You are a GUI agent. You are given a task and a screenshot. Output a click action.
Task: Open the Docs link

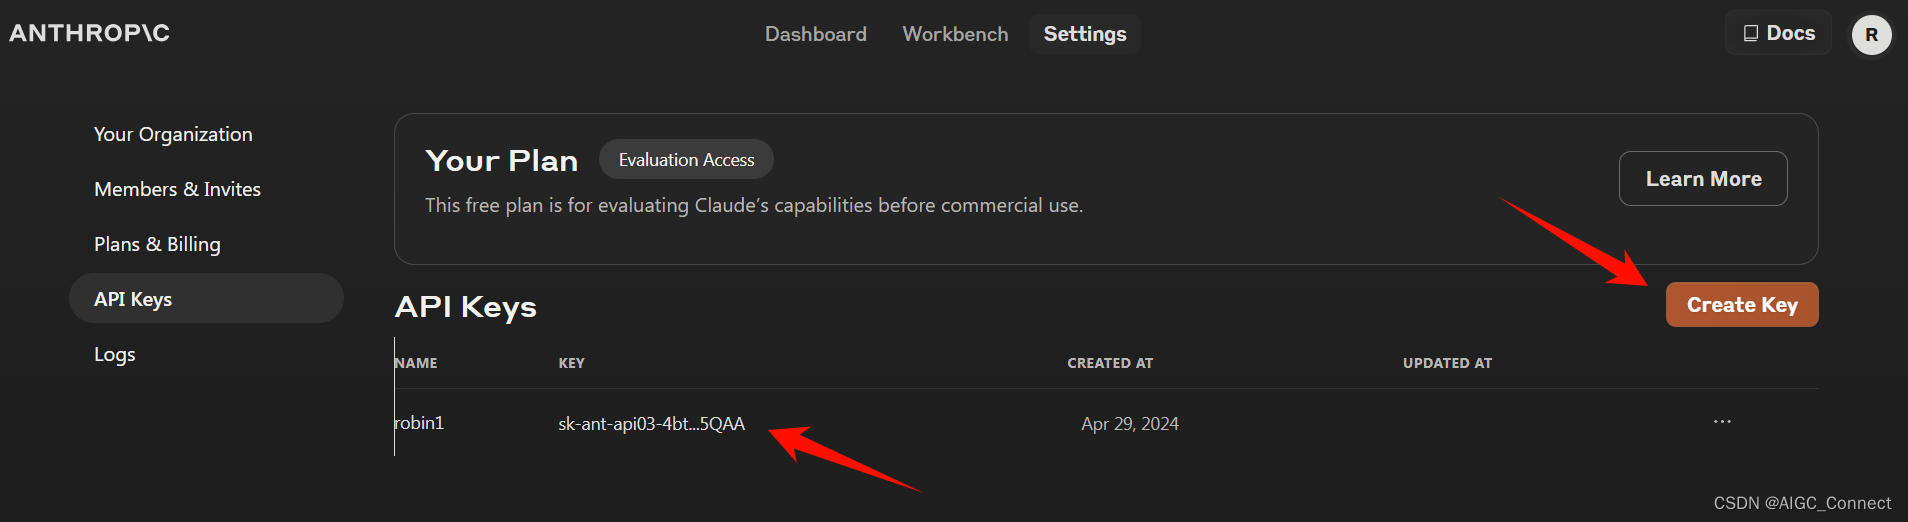(1778, 33)
